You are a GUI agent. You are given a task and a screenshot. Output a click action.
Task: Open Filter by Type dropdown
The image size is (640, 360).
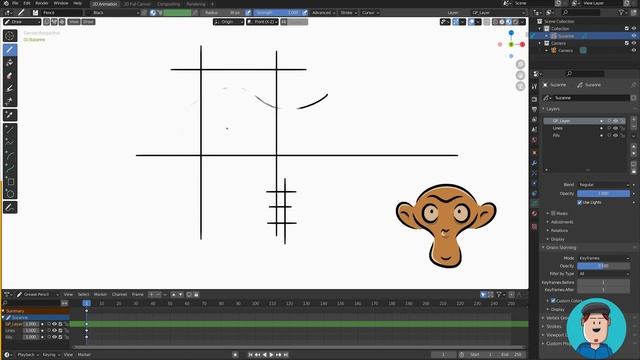pyautogui.click(x=603, y=274)
